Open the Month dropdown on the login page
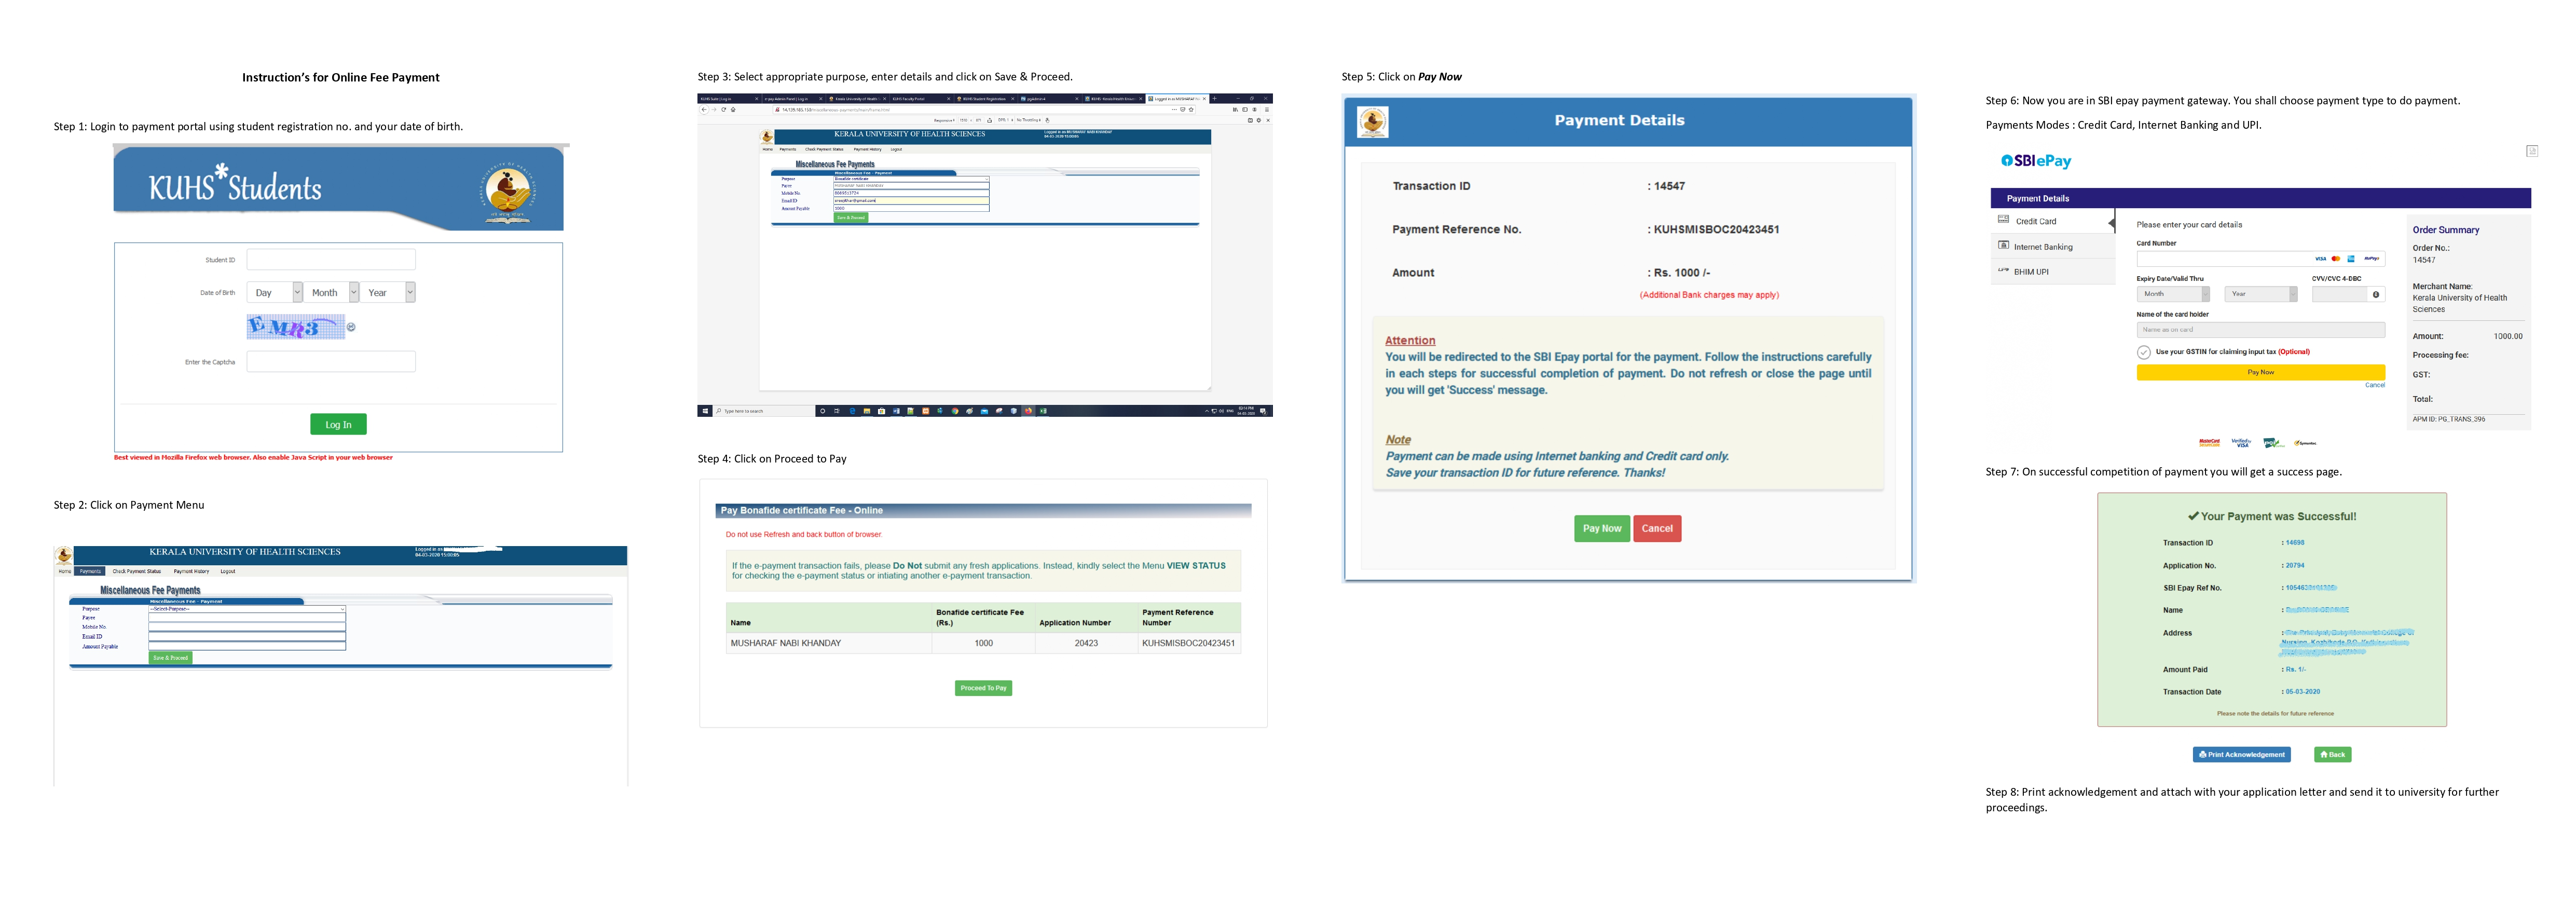This screenshot has height=911, width=2576. click(331, 292)
